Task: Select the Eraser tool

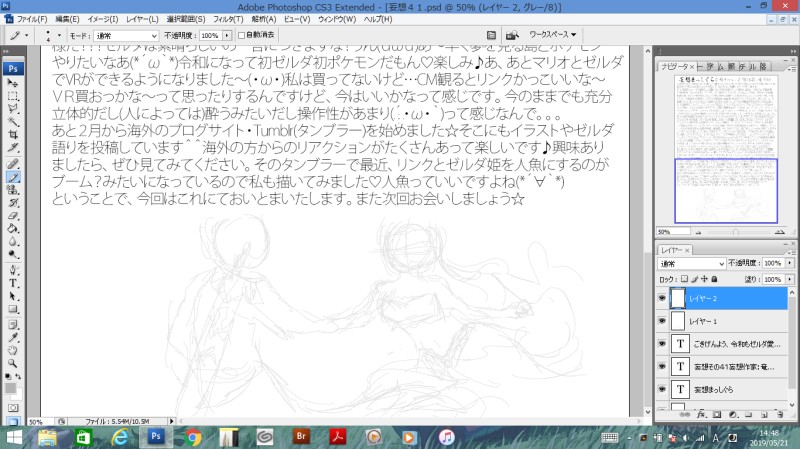Action: click(x=13, y=216)
